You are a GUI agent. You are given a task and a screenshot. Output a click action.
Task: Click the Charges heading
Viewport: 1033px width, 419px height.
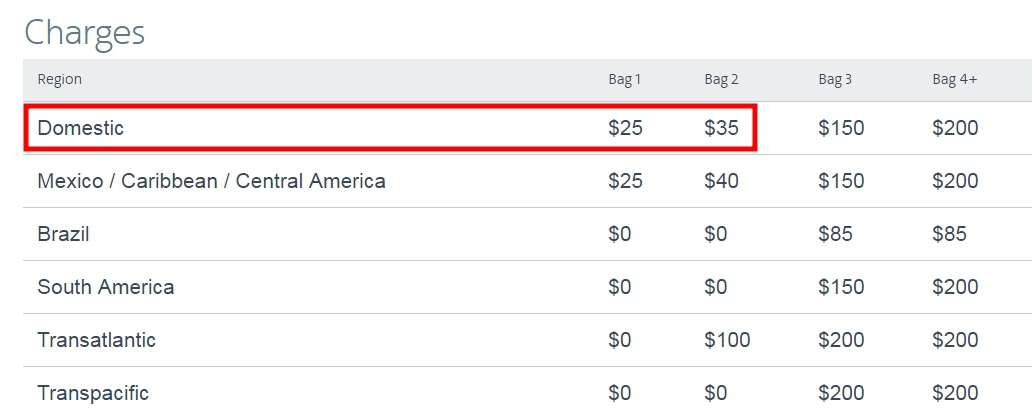(84, 32)
